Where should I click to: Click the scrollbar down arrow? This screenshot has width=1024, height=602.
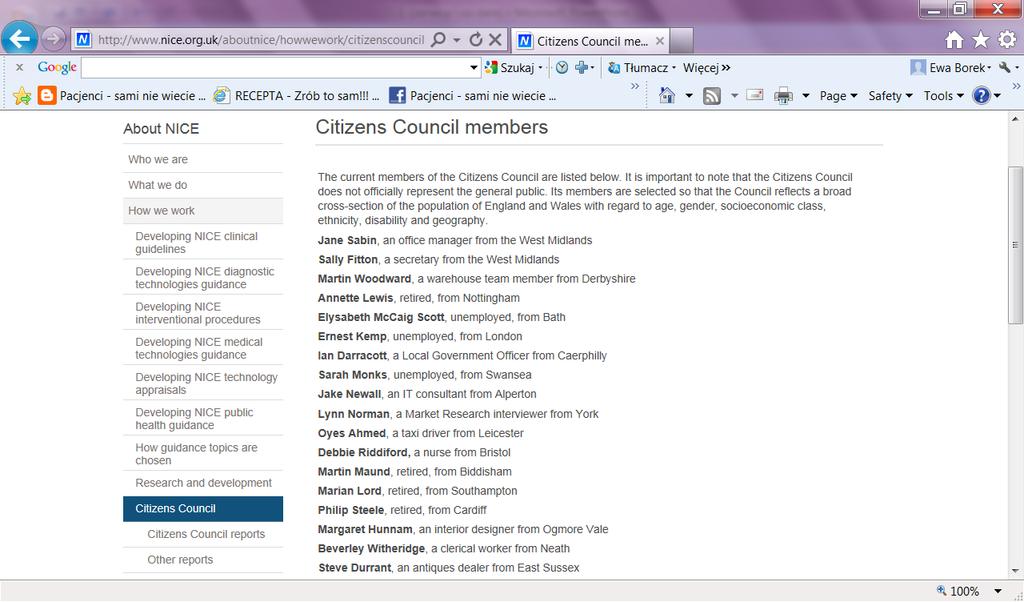[1015, 572]
